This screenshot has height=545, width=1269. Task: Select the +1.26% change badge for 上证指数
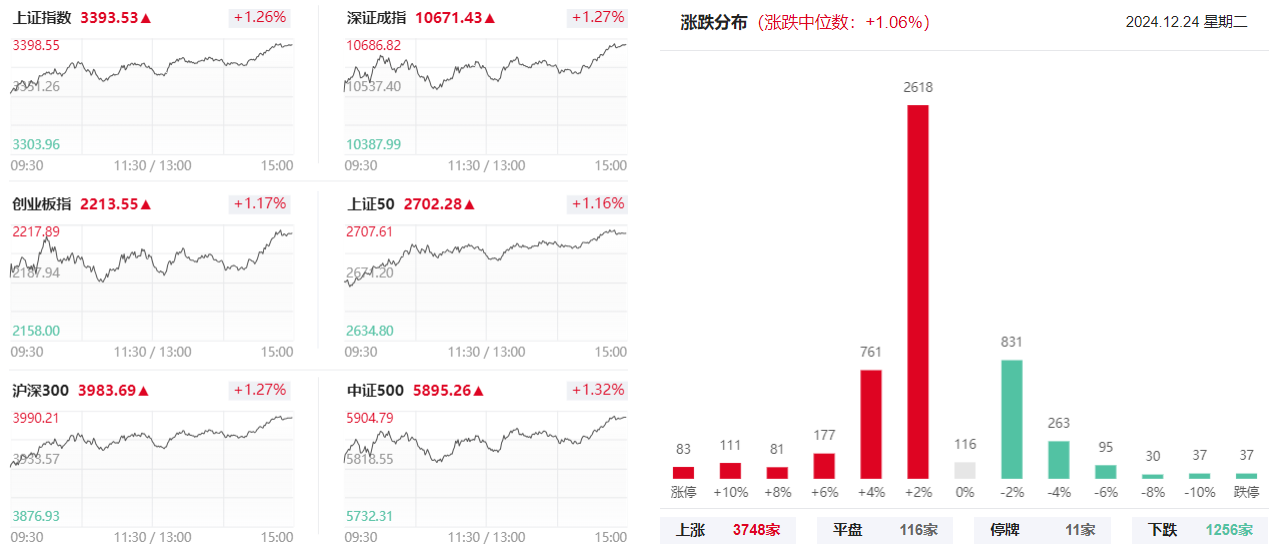pos(260,17)
